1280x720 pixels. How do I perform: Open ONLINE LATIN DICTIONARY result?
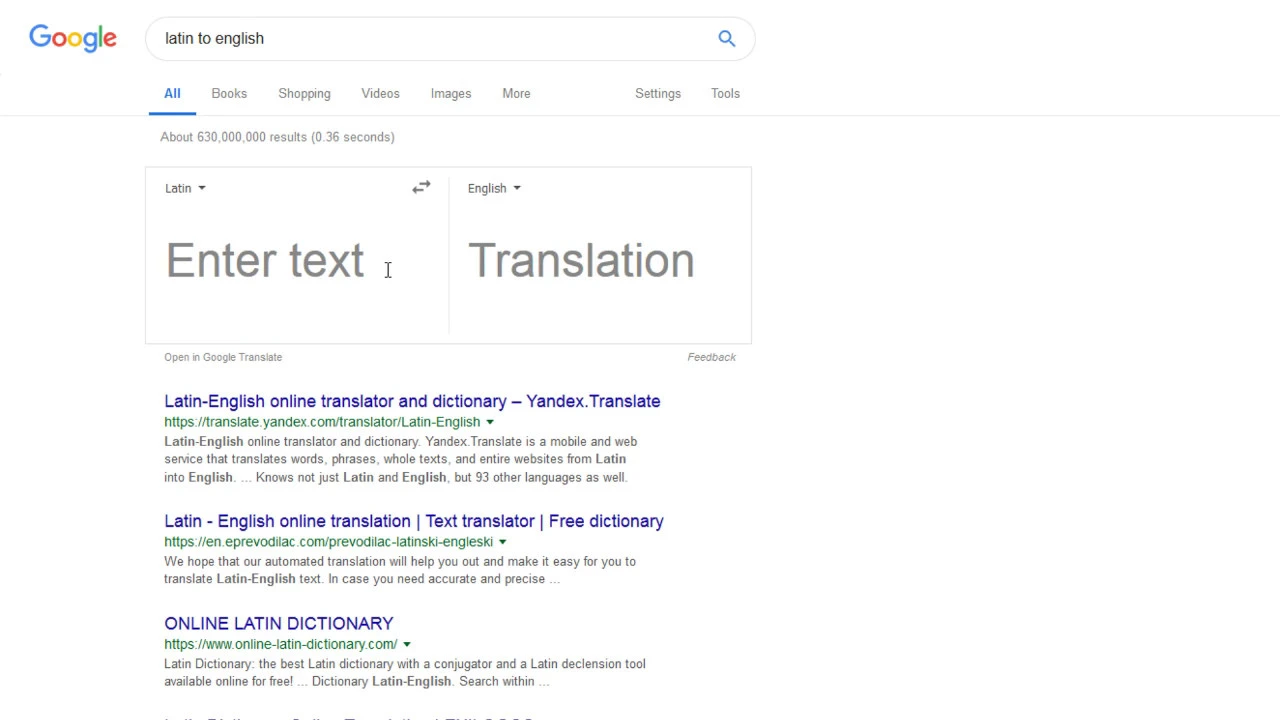(x=279, y=623)
